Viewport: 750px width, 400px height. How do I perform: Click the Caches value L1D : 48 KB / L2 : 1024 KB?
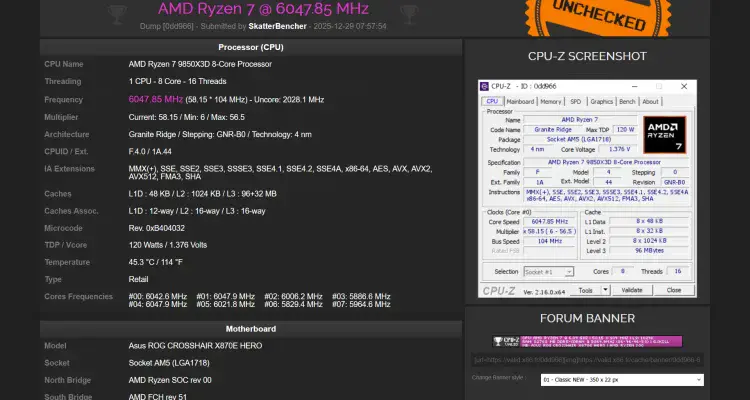click(202, 194)
